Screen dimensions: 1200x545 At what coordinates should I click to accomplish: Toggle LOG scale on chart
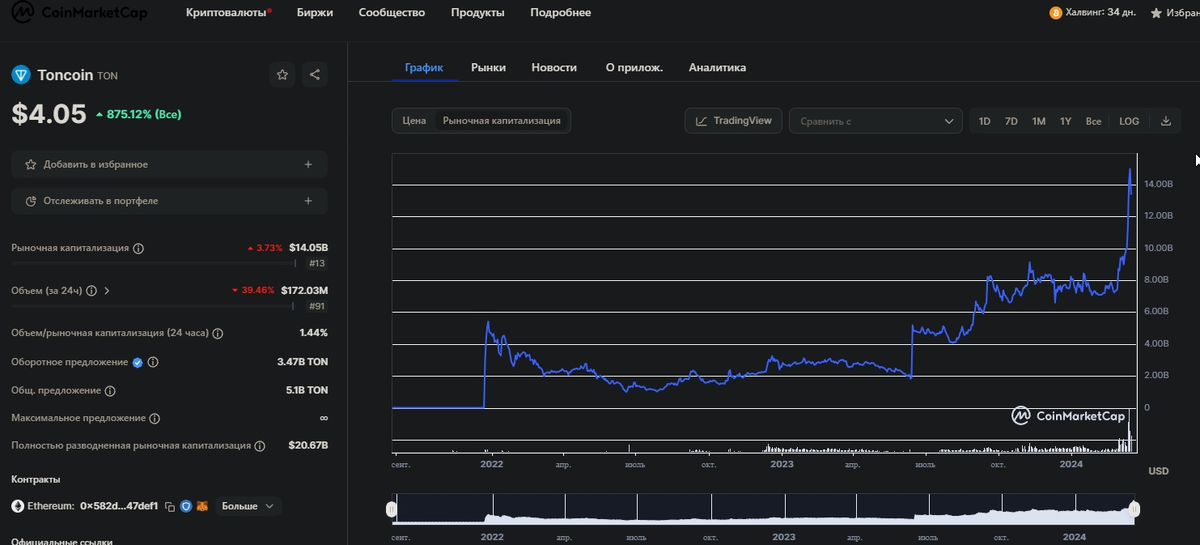point(1129,121)
